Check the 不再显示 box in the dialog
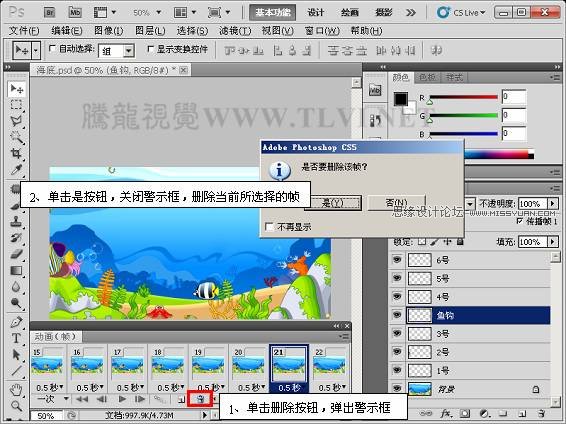 pos(269,227)
